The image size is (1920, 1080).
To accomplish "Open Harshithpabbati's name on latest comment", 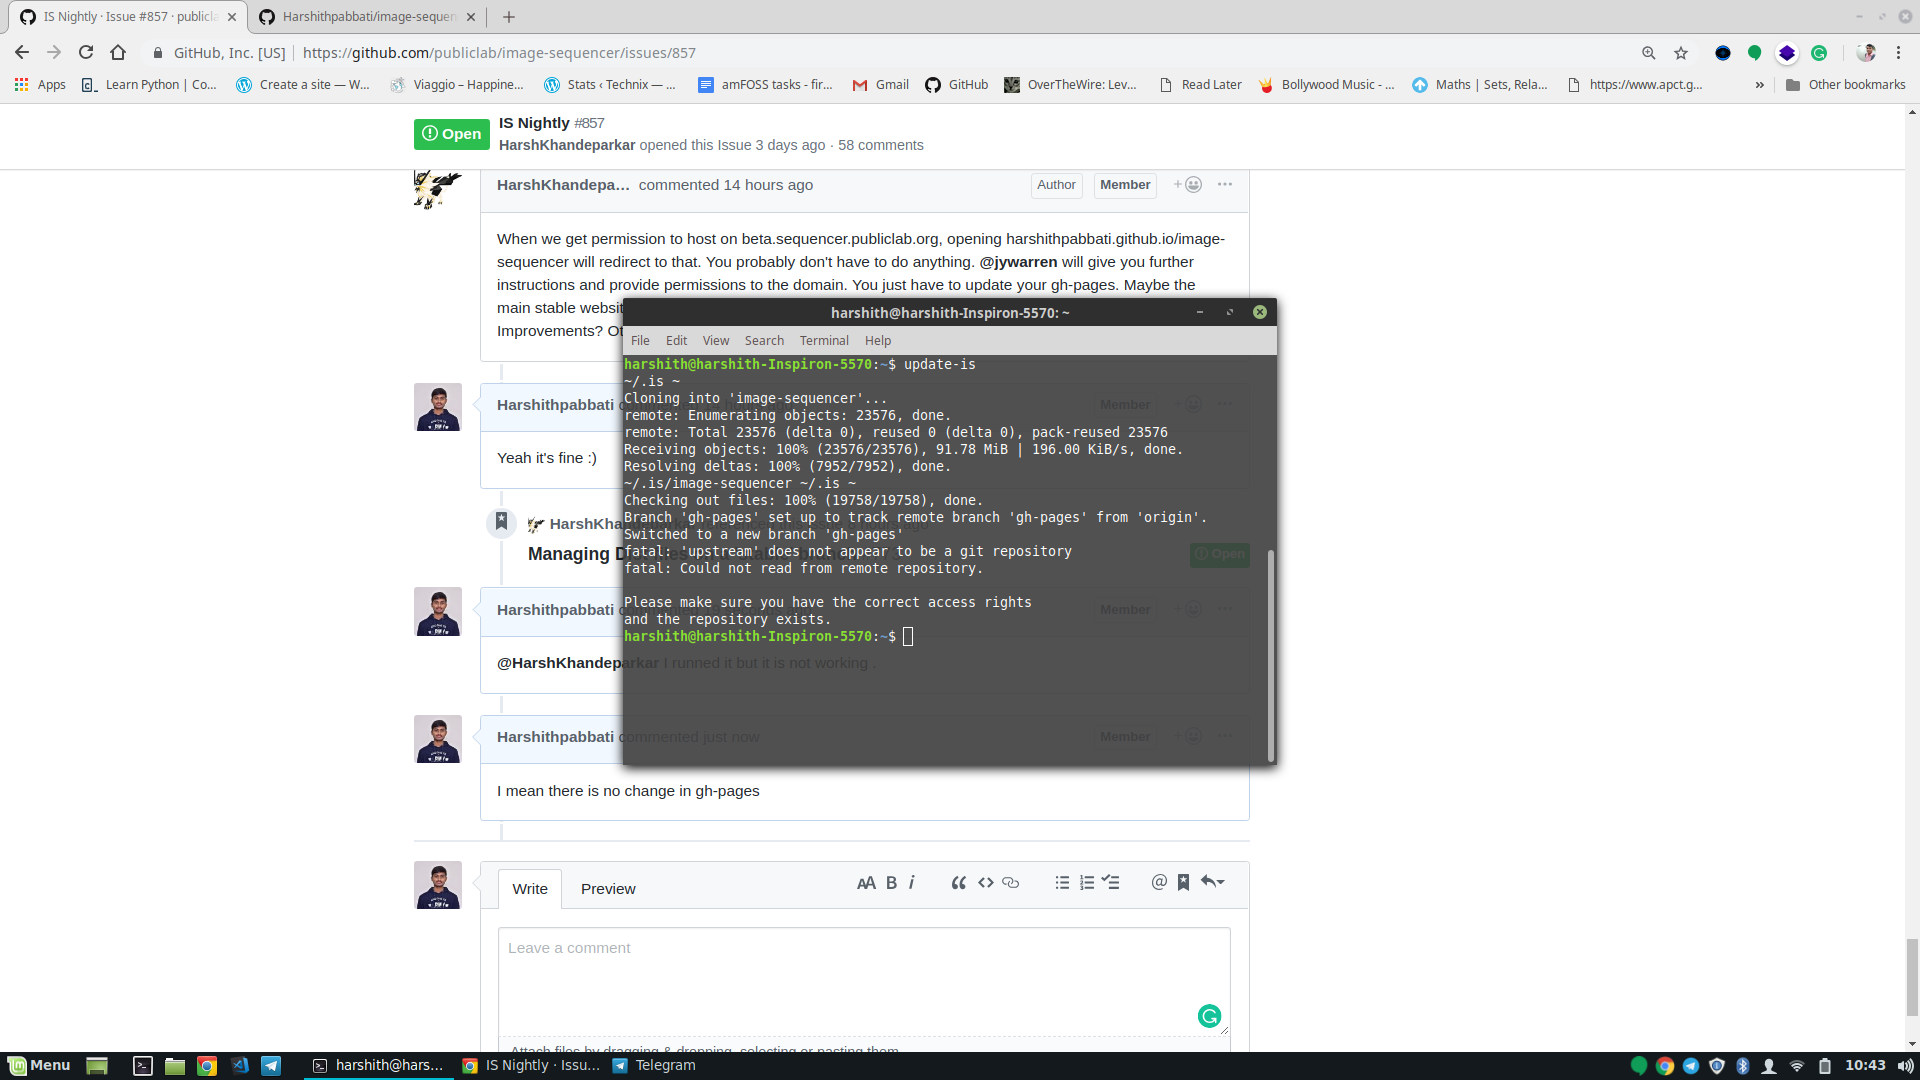I will coord(555,737).
